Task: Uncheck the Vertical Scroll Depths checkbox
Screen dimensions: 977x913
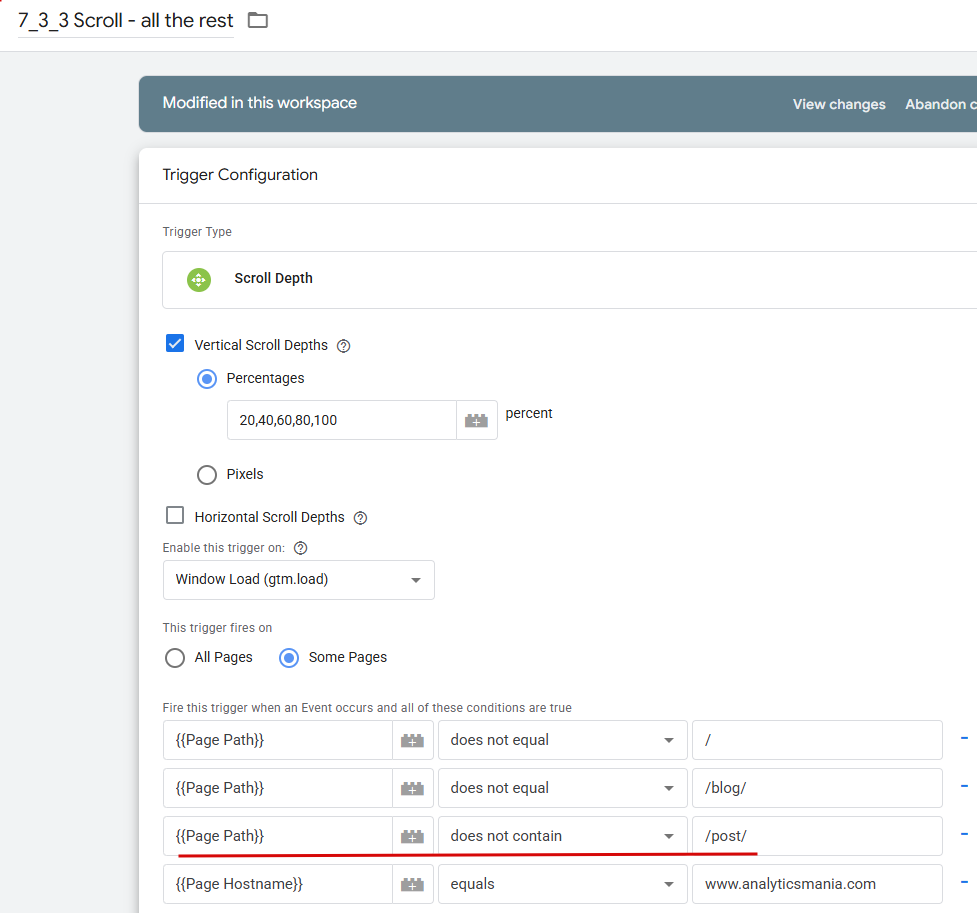Action: (x=175, y=344)
